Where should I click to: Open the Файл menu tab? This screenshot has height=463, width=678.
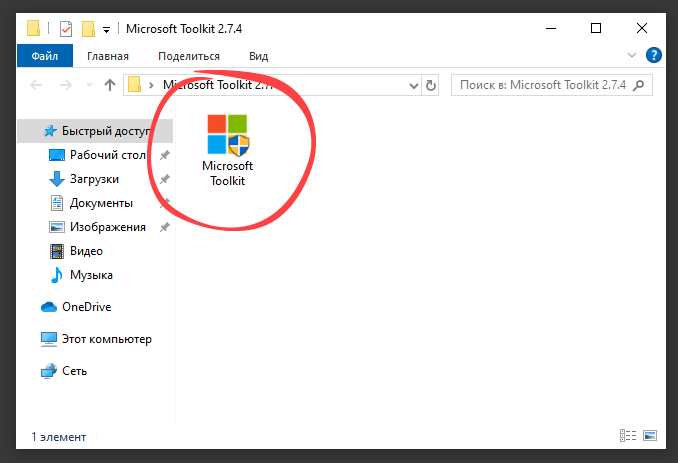44,57
